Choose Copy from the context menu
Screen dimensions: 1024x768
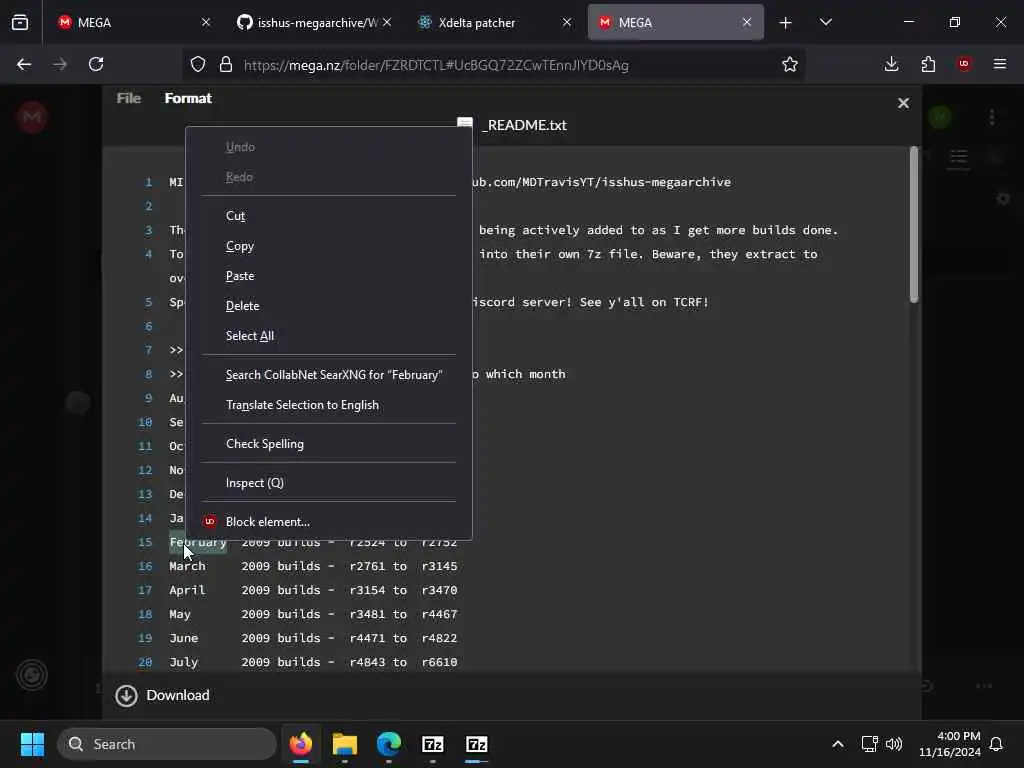coord(328,246)
